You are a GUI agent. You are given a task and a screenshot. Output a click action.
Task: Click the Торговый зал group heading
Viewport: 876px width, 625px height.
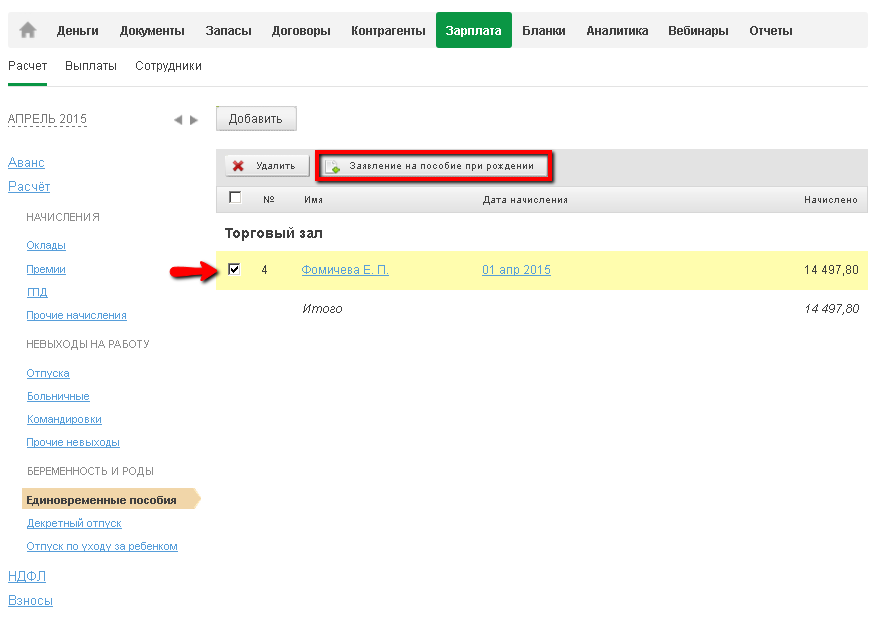click(x=274, y=233)
